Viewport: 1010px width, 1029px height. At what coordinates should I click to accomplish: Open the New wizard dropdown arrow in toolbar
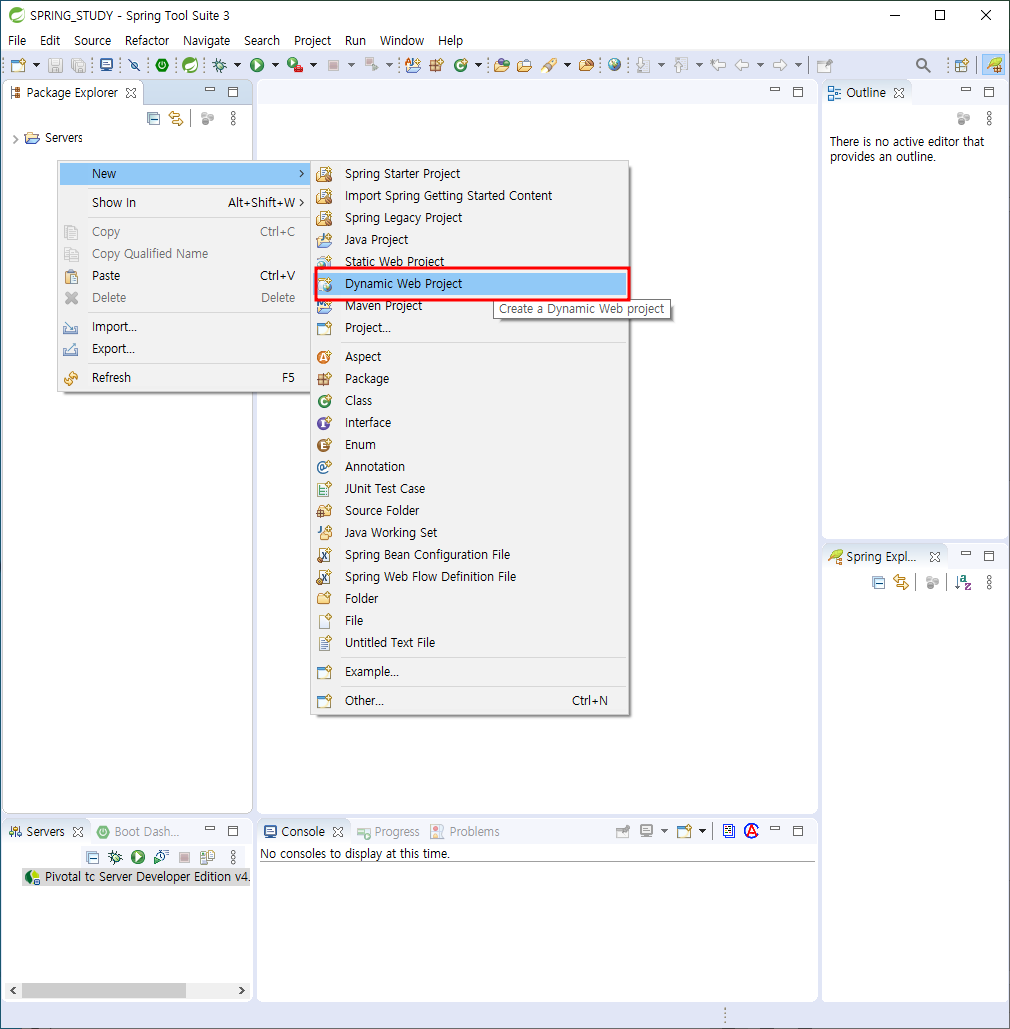pos(36,65)
